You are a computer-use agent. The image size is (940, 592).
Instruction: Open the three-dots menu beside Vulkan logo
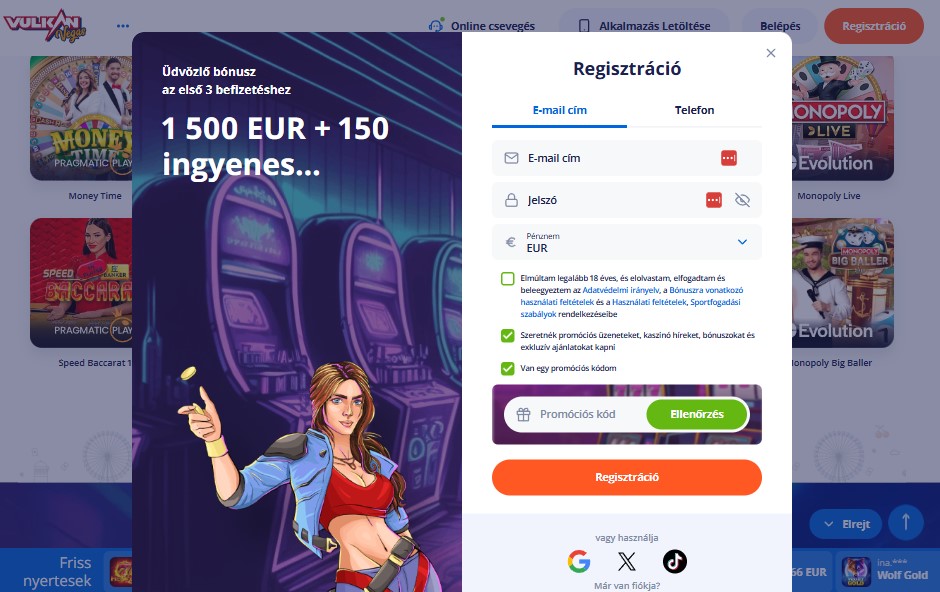123,26
